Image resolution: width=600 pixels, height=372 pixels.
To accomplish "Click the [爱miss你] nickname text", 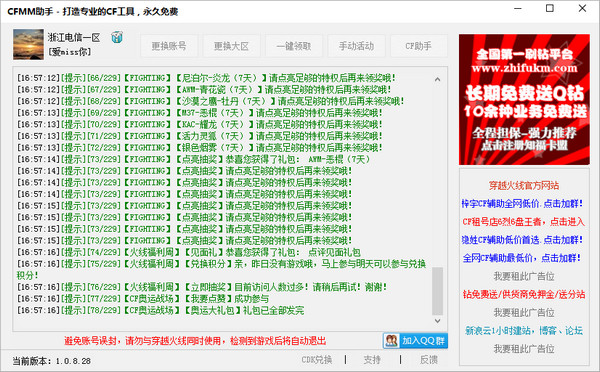I will pyautogui.click(x=69, y=52).
